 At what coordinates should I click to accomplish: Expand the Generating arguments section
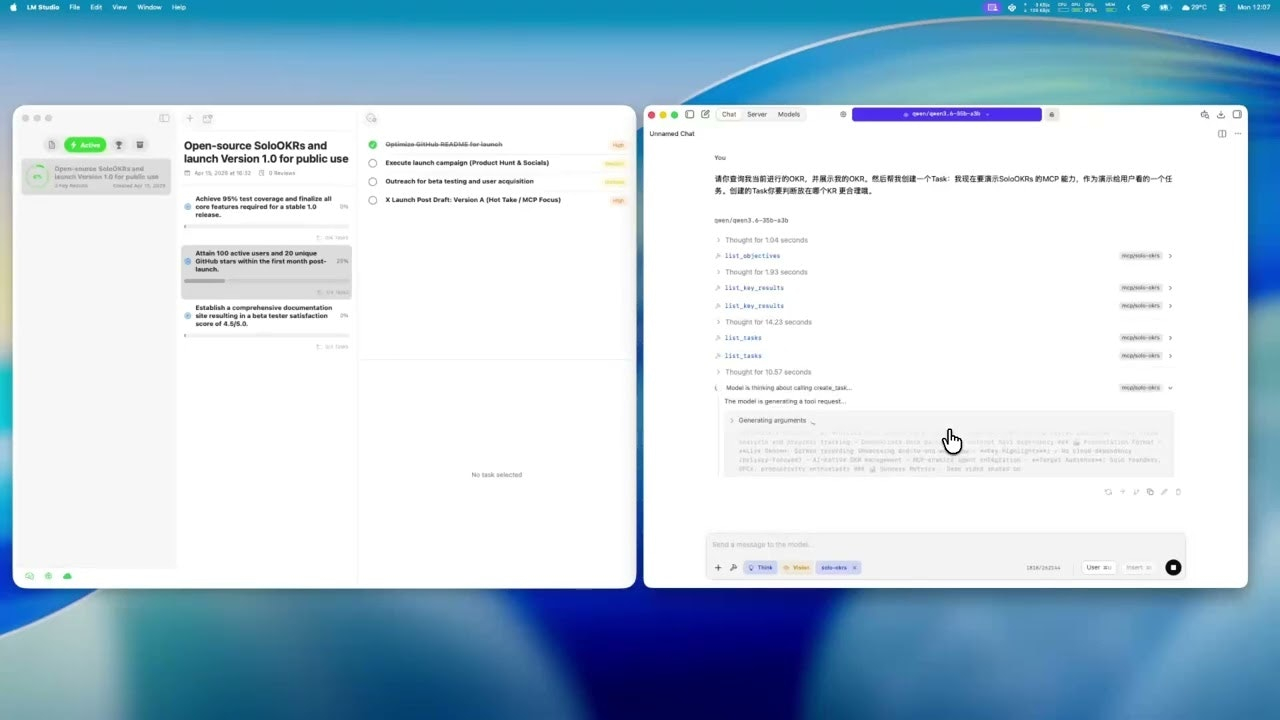coord(732,421)
